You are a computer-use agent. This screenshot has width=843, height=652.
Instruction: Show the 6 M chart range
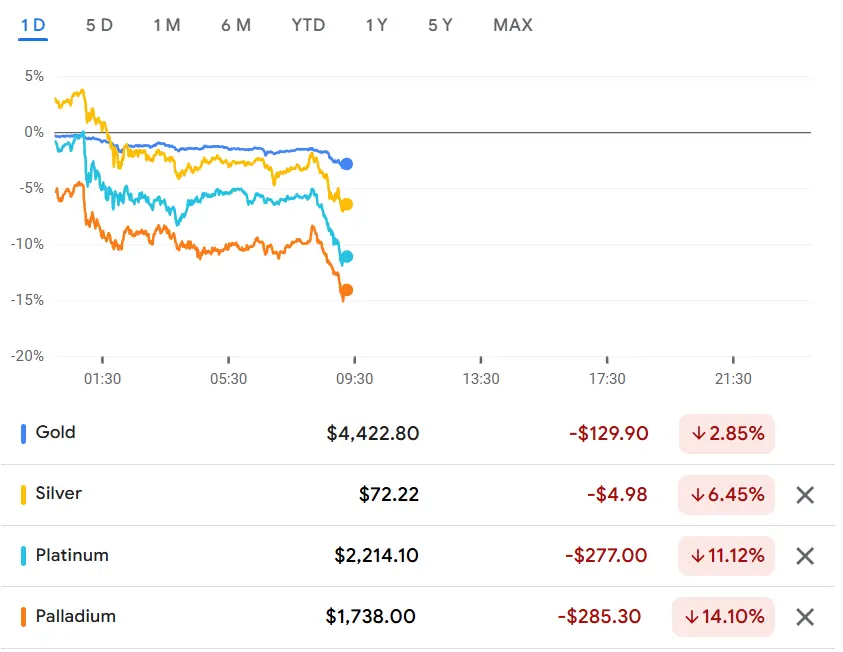click(236, 25)
